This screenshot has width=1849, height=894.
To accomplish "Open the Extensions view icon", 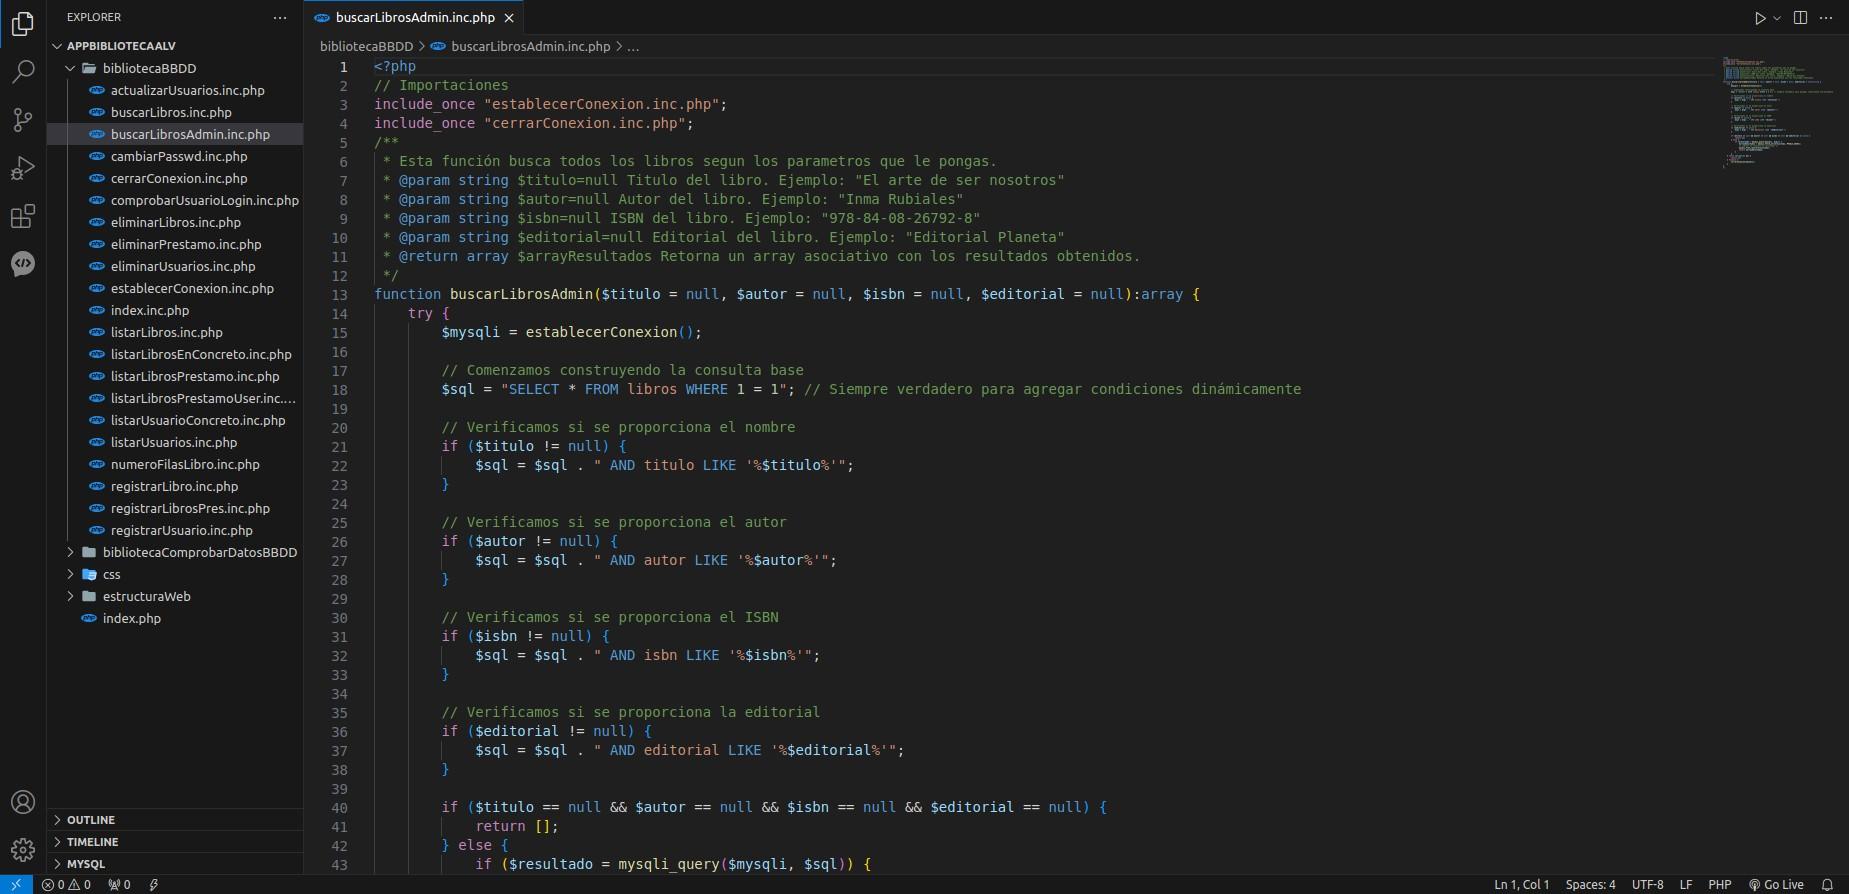I will click(x=22, y=216).
